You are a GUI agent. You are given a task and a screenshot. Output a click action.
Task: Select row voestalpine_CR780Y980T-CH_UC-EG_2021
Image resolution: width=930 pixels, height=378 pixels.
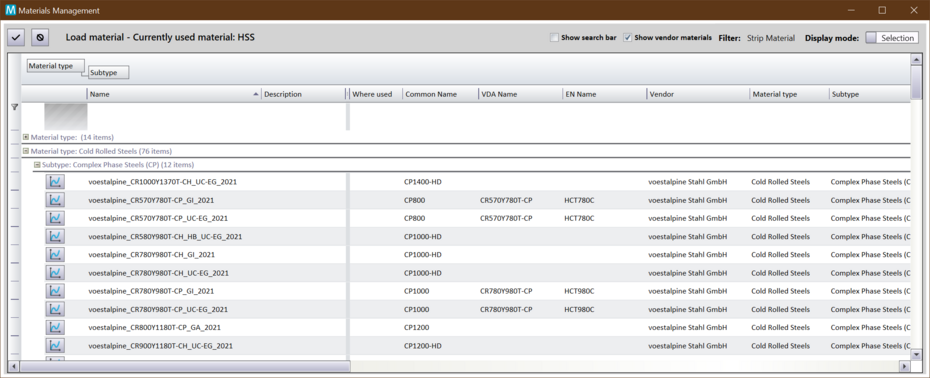(466, 273)
